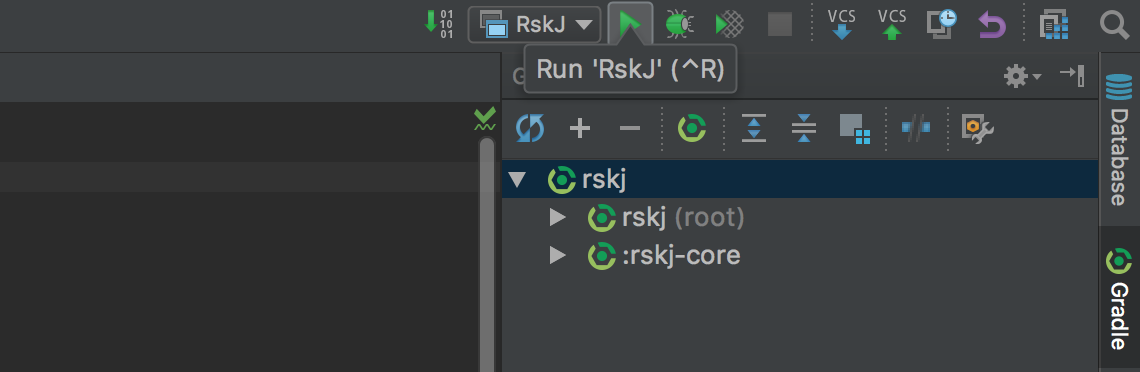Expand all Gradle tree nodes

click(x=754, y=129)
